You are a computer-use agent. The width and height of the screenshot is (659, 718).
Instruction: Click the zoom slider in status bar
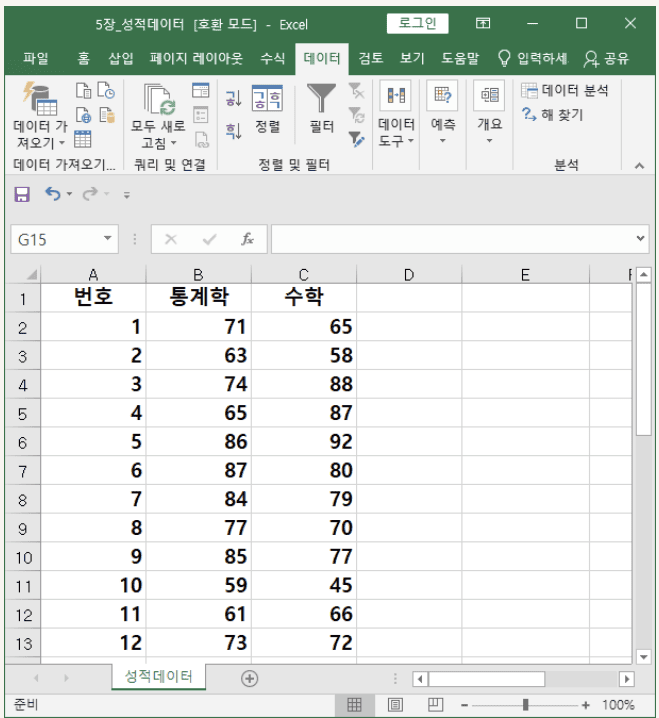[x=525, y=705]
